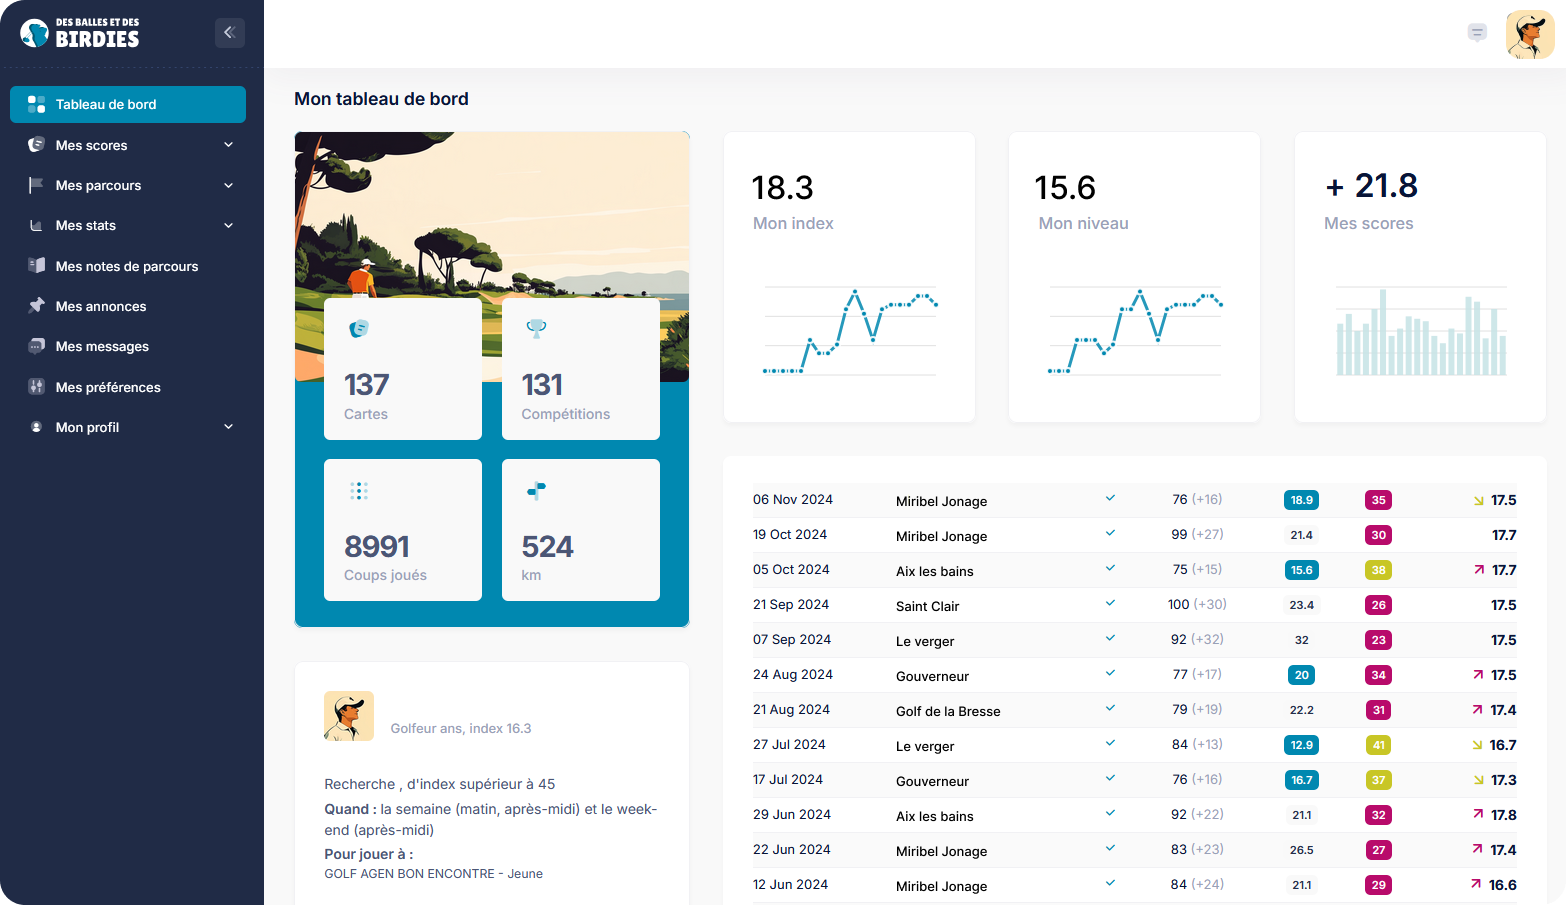Viewport: 1566px width, 905px height.
Task: Click the flag icon next to Mes parcours
Action: pos(36,185)
